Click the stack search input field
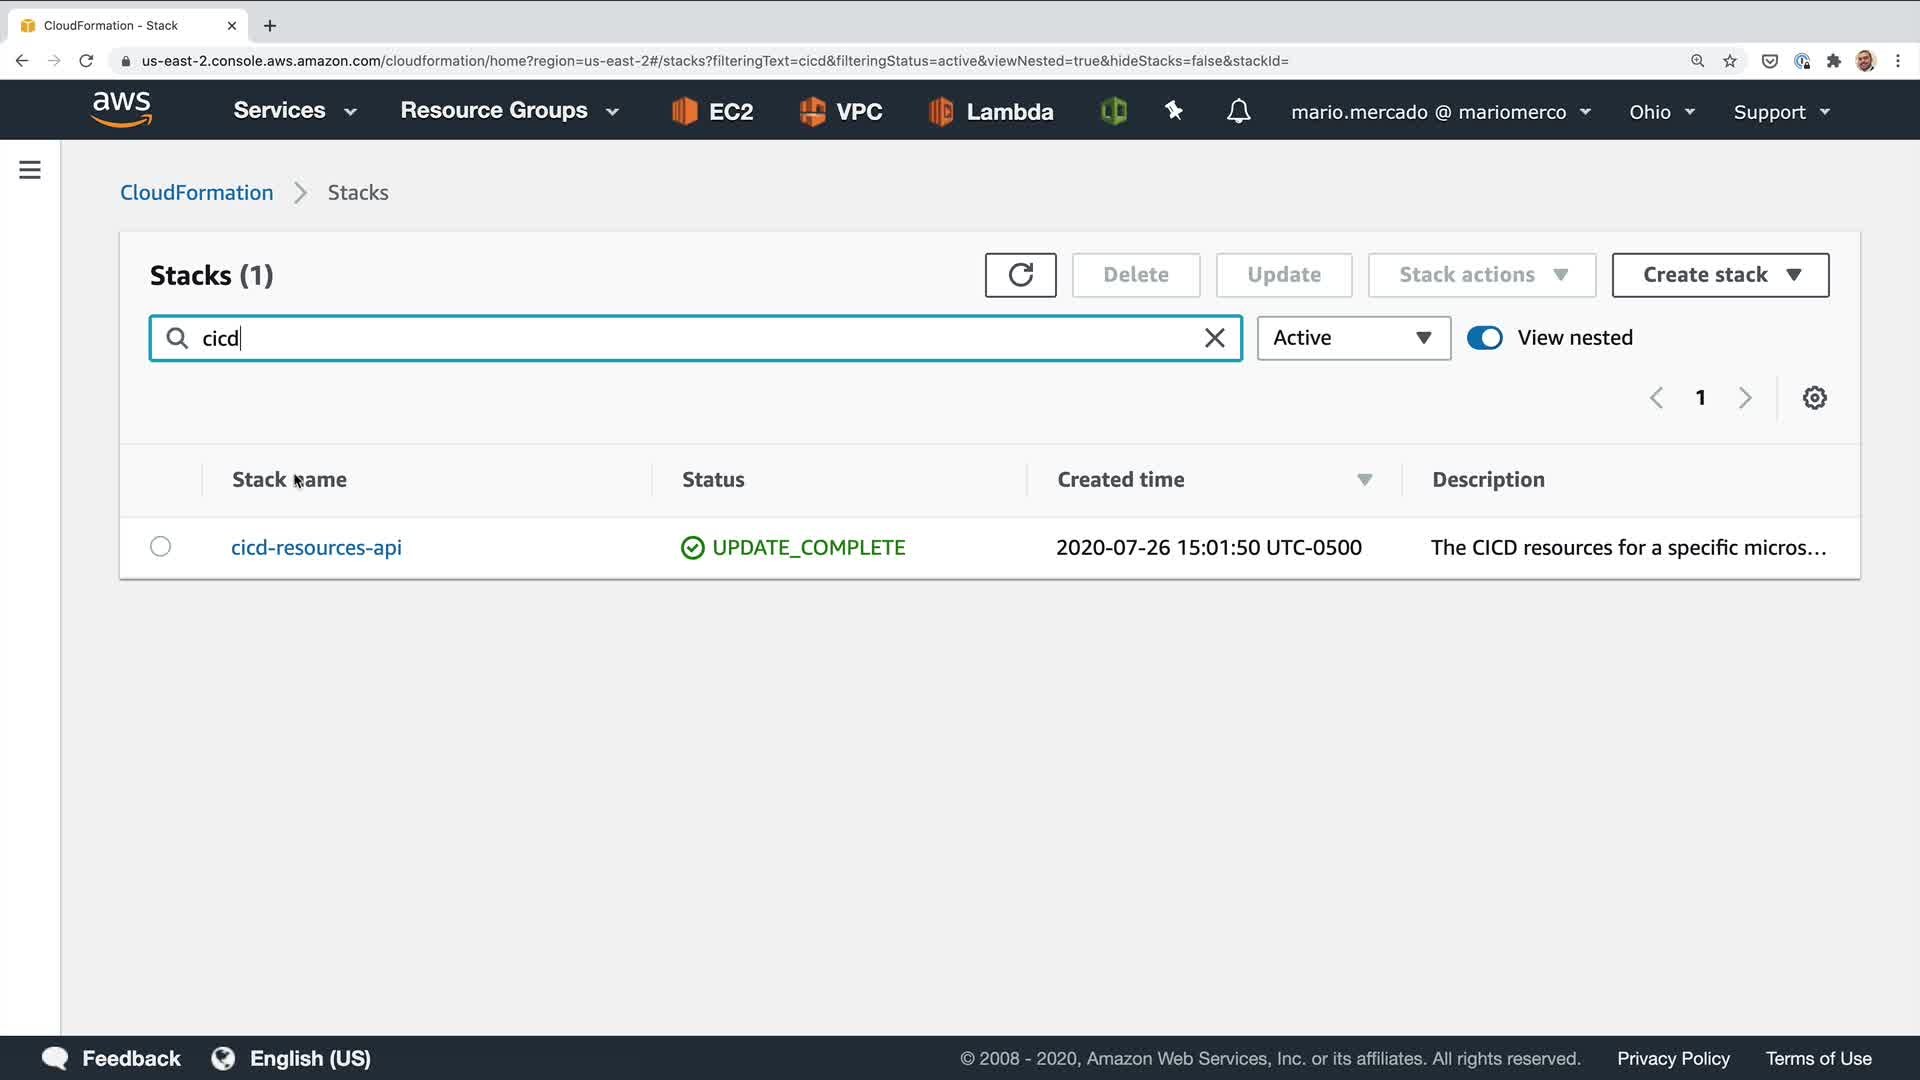Image resolution: width=1920 pixels, height=1080 pixels. pos(690,338)
